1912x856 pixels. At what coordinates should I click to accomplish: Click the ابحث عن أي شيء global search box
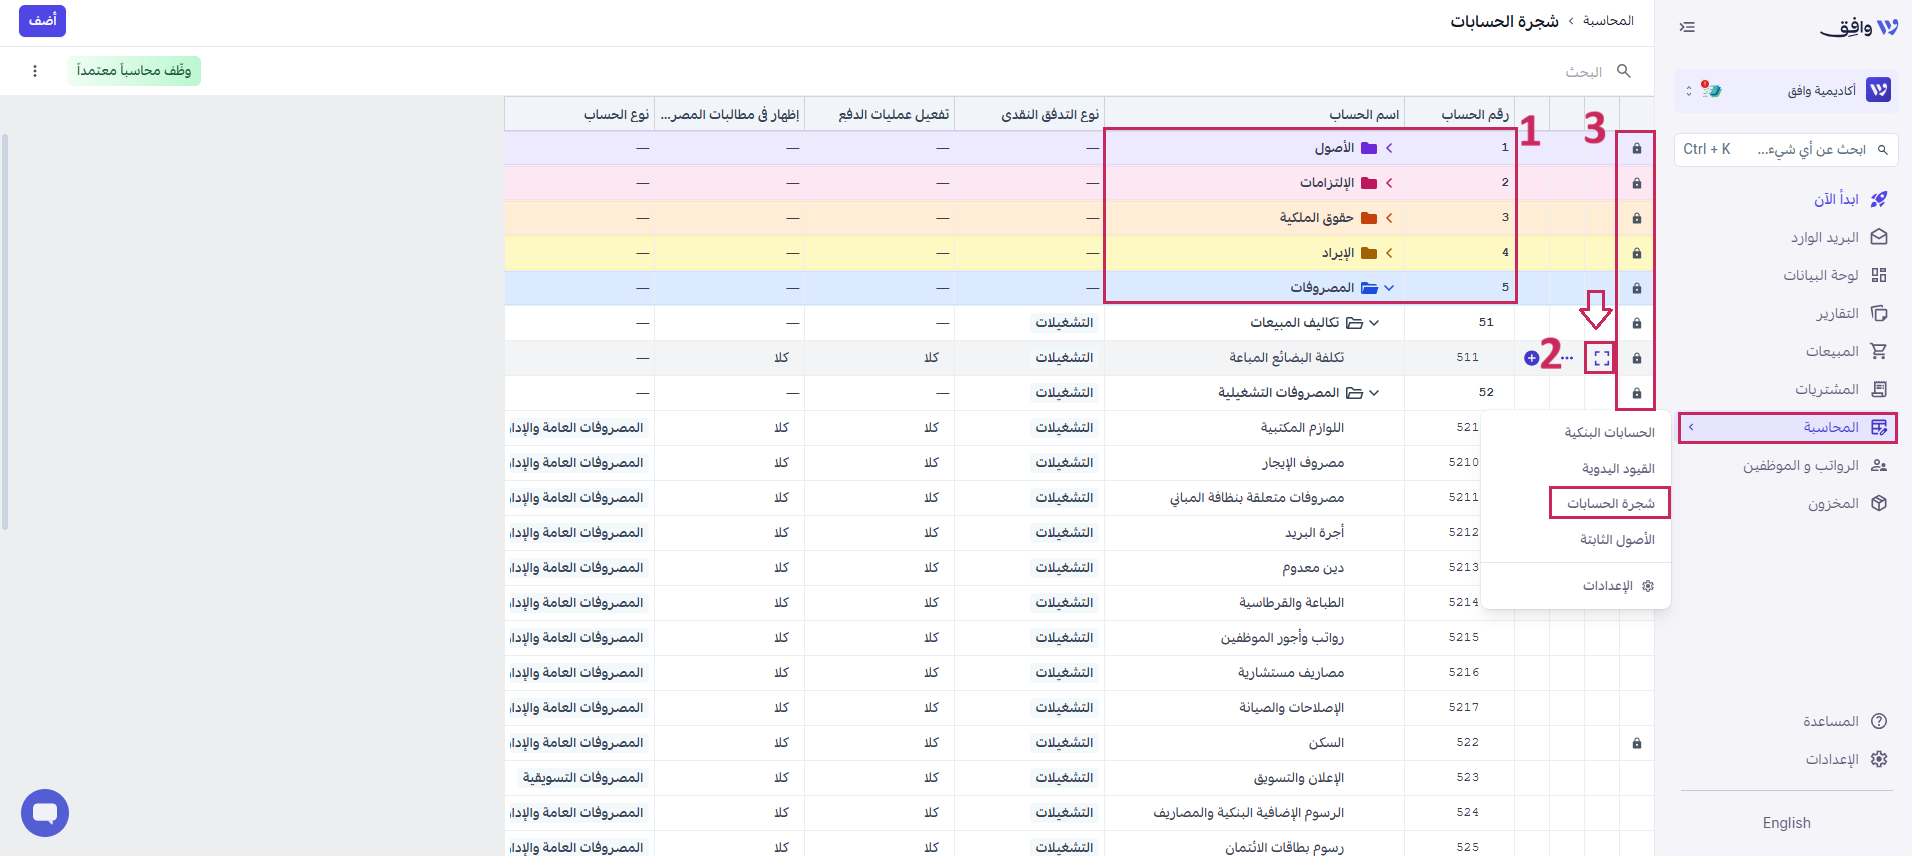[x=1786, y=150]
